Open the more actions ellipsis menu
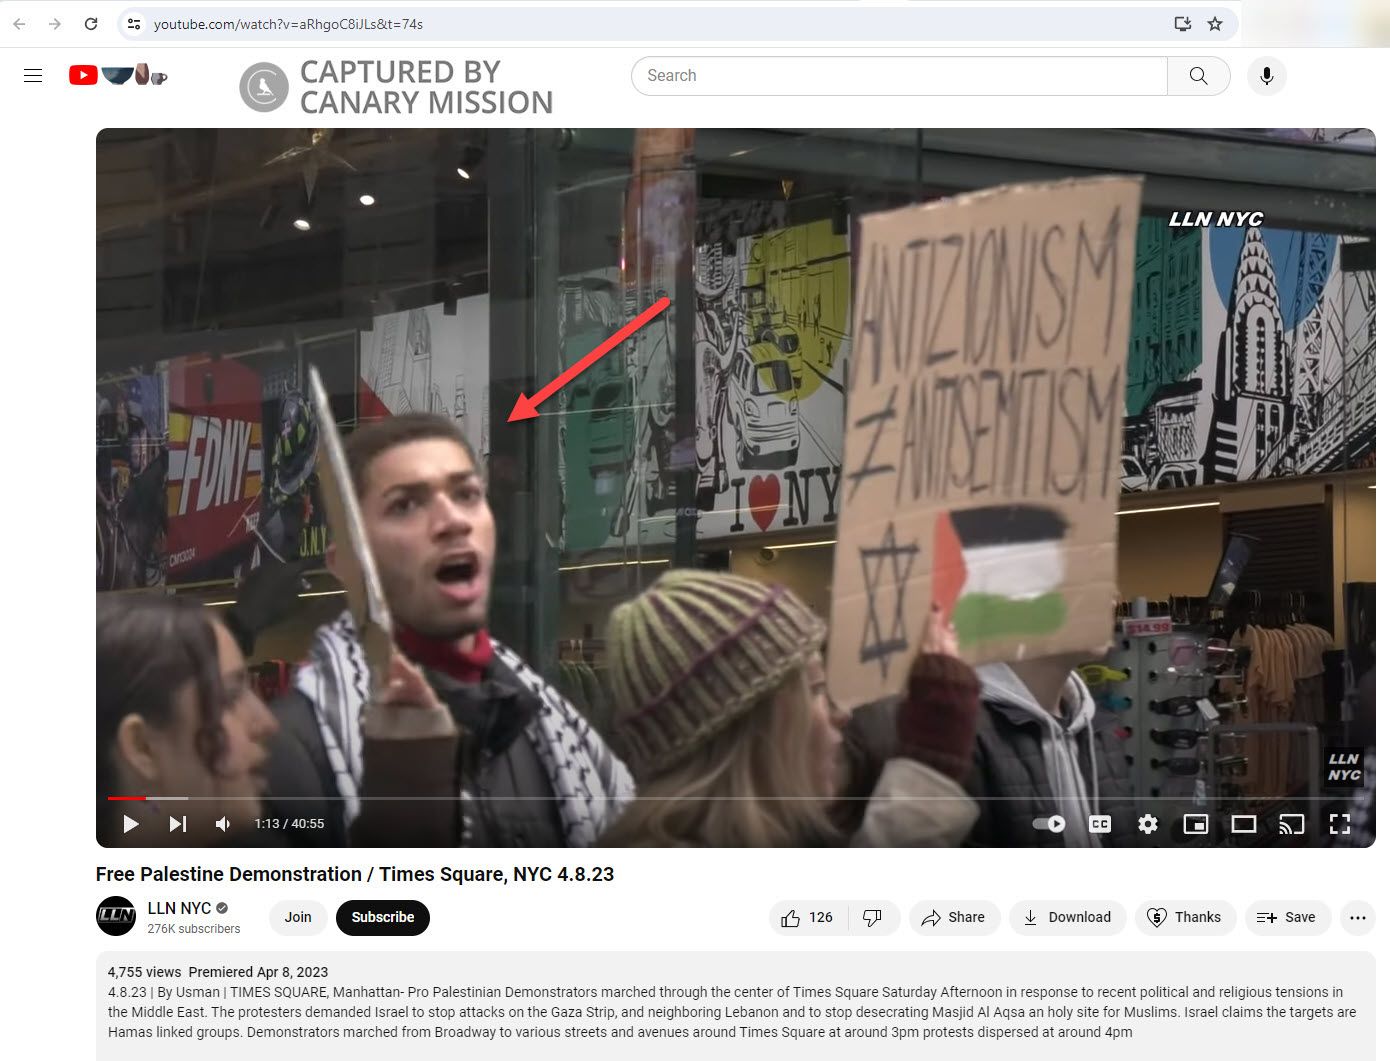1390x1061 pixels. click(x=1357, y=917)
